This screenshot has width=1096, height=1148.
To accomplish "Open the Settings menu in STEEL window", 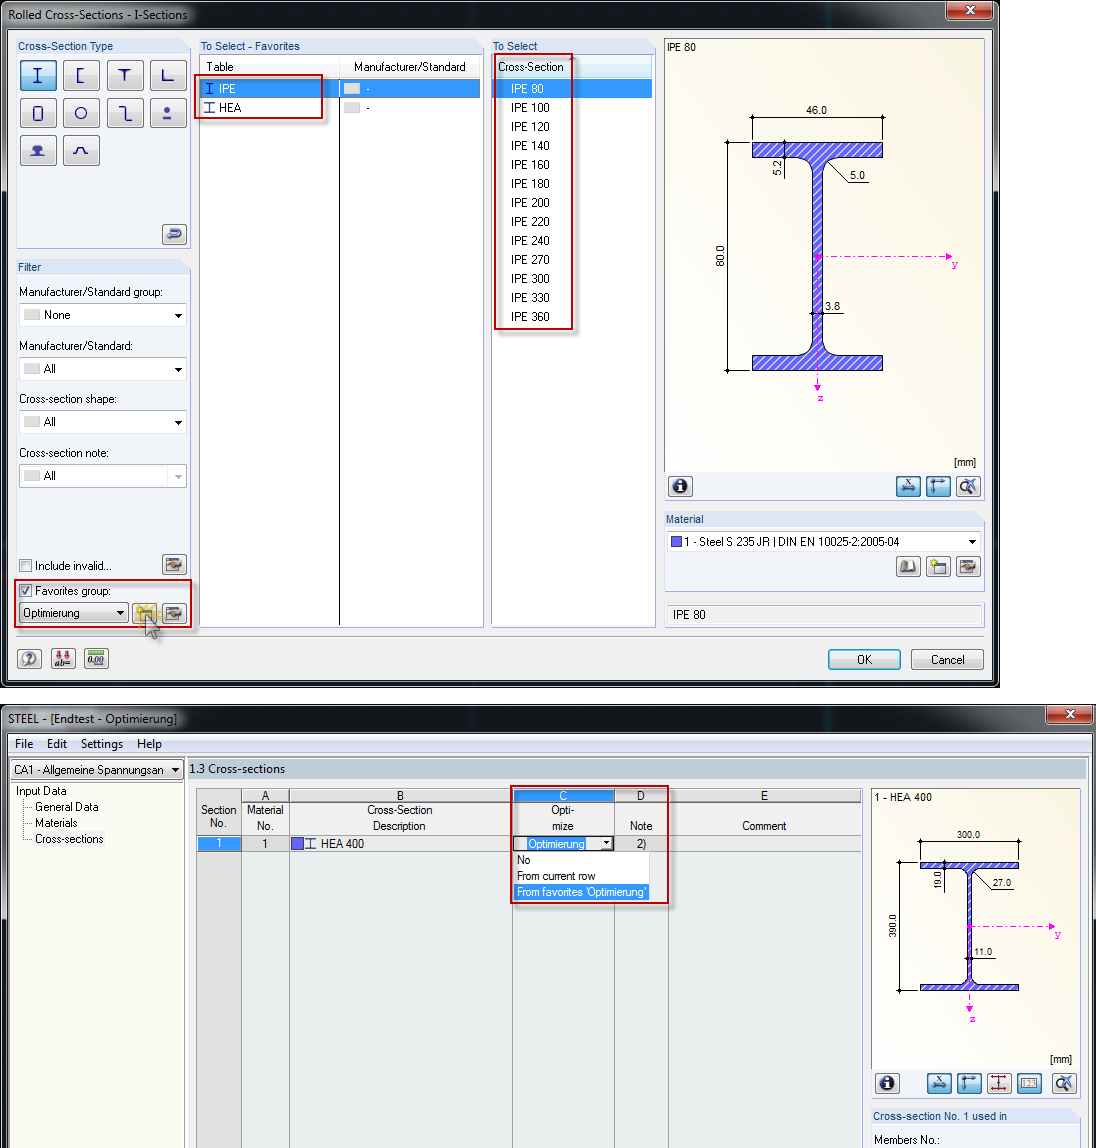I will (102, 744).
